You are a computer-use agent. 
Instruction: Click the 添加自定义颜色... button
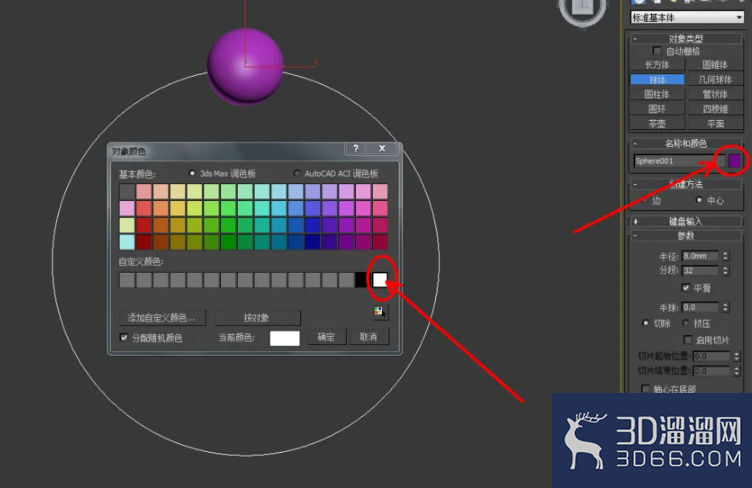pyautogui.click(x=162, y=318)
